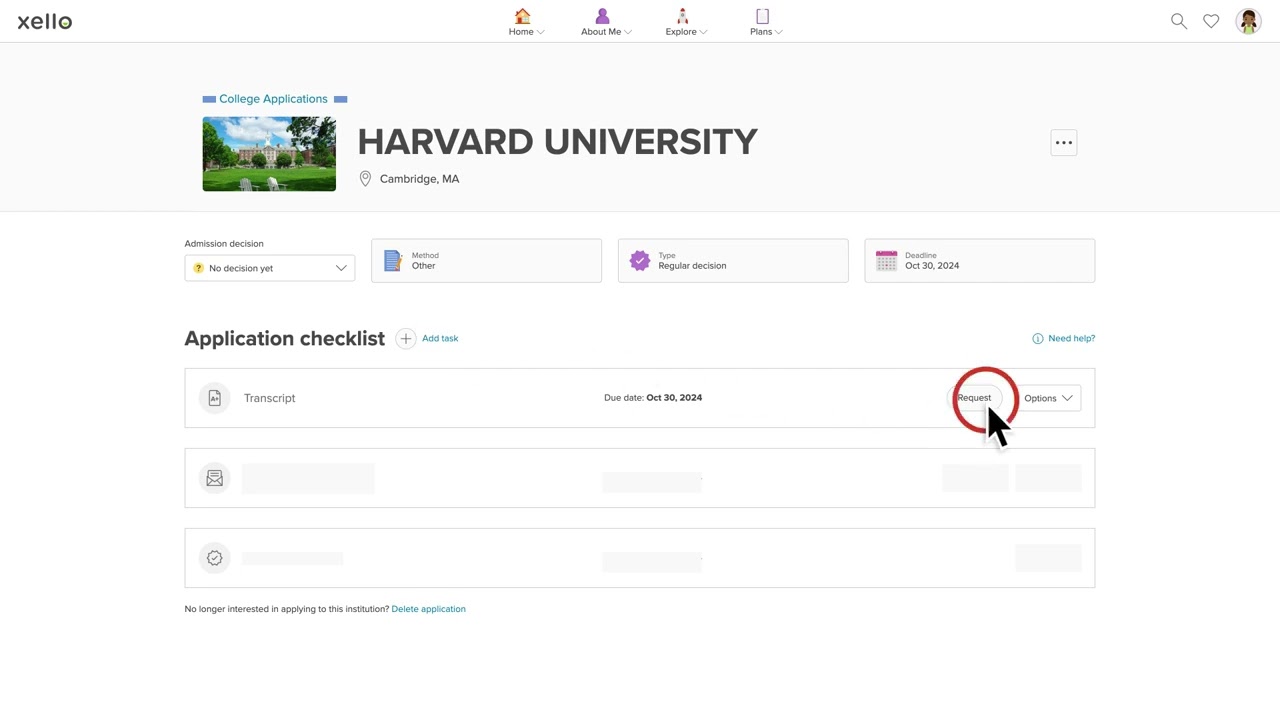Click the Xello logo
The image size is (1280, 720).
pyautogui.click(x=45, y=21)
